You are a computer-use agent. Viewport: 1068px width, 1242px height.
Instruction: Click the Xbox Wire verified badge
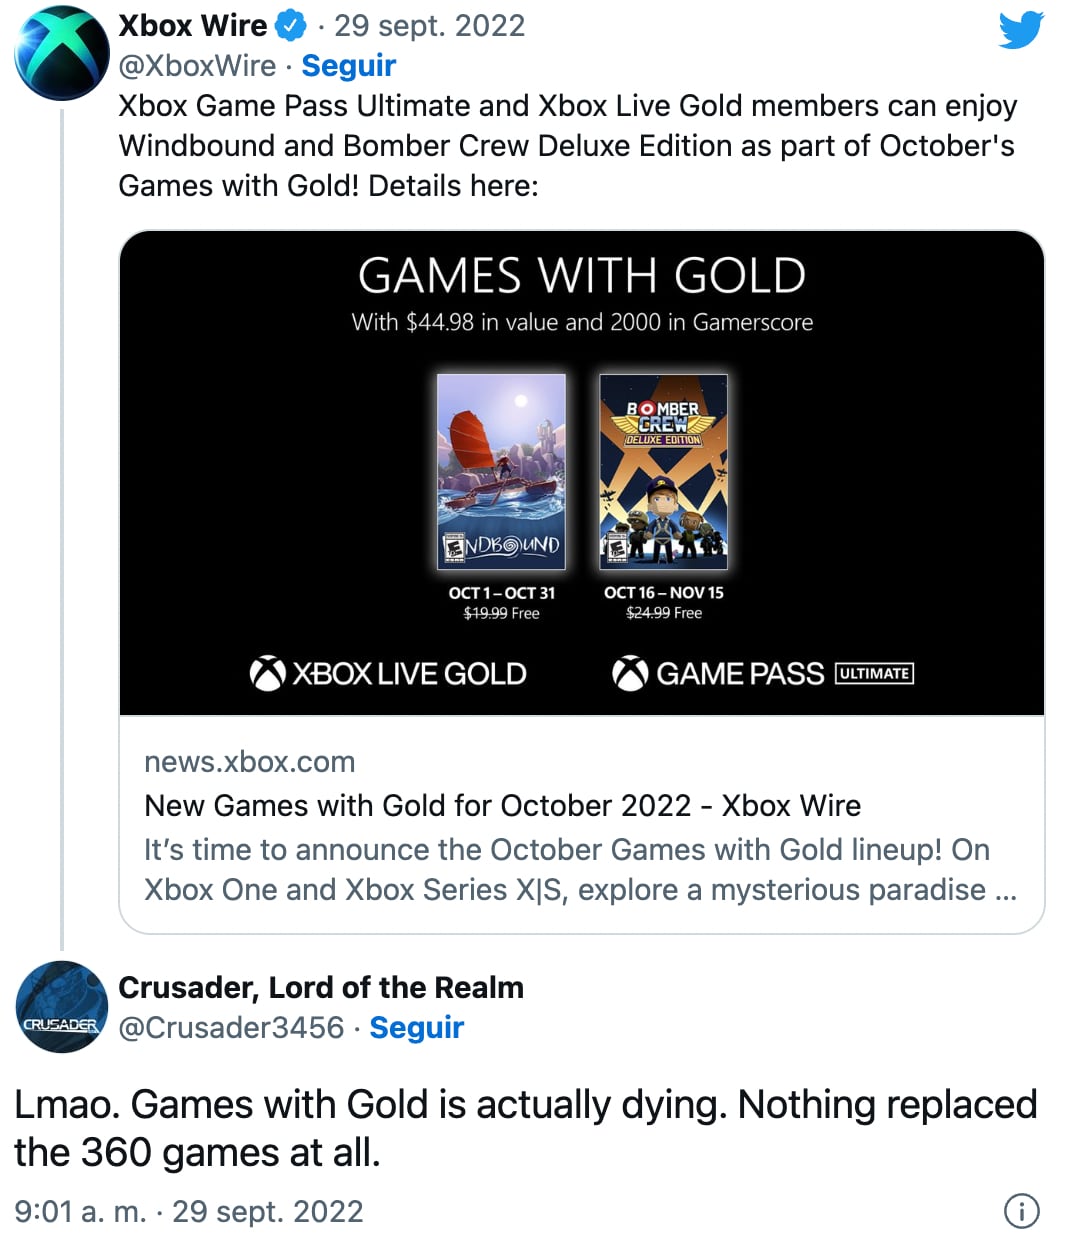pos(290,26)
